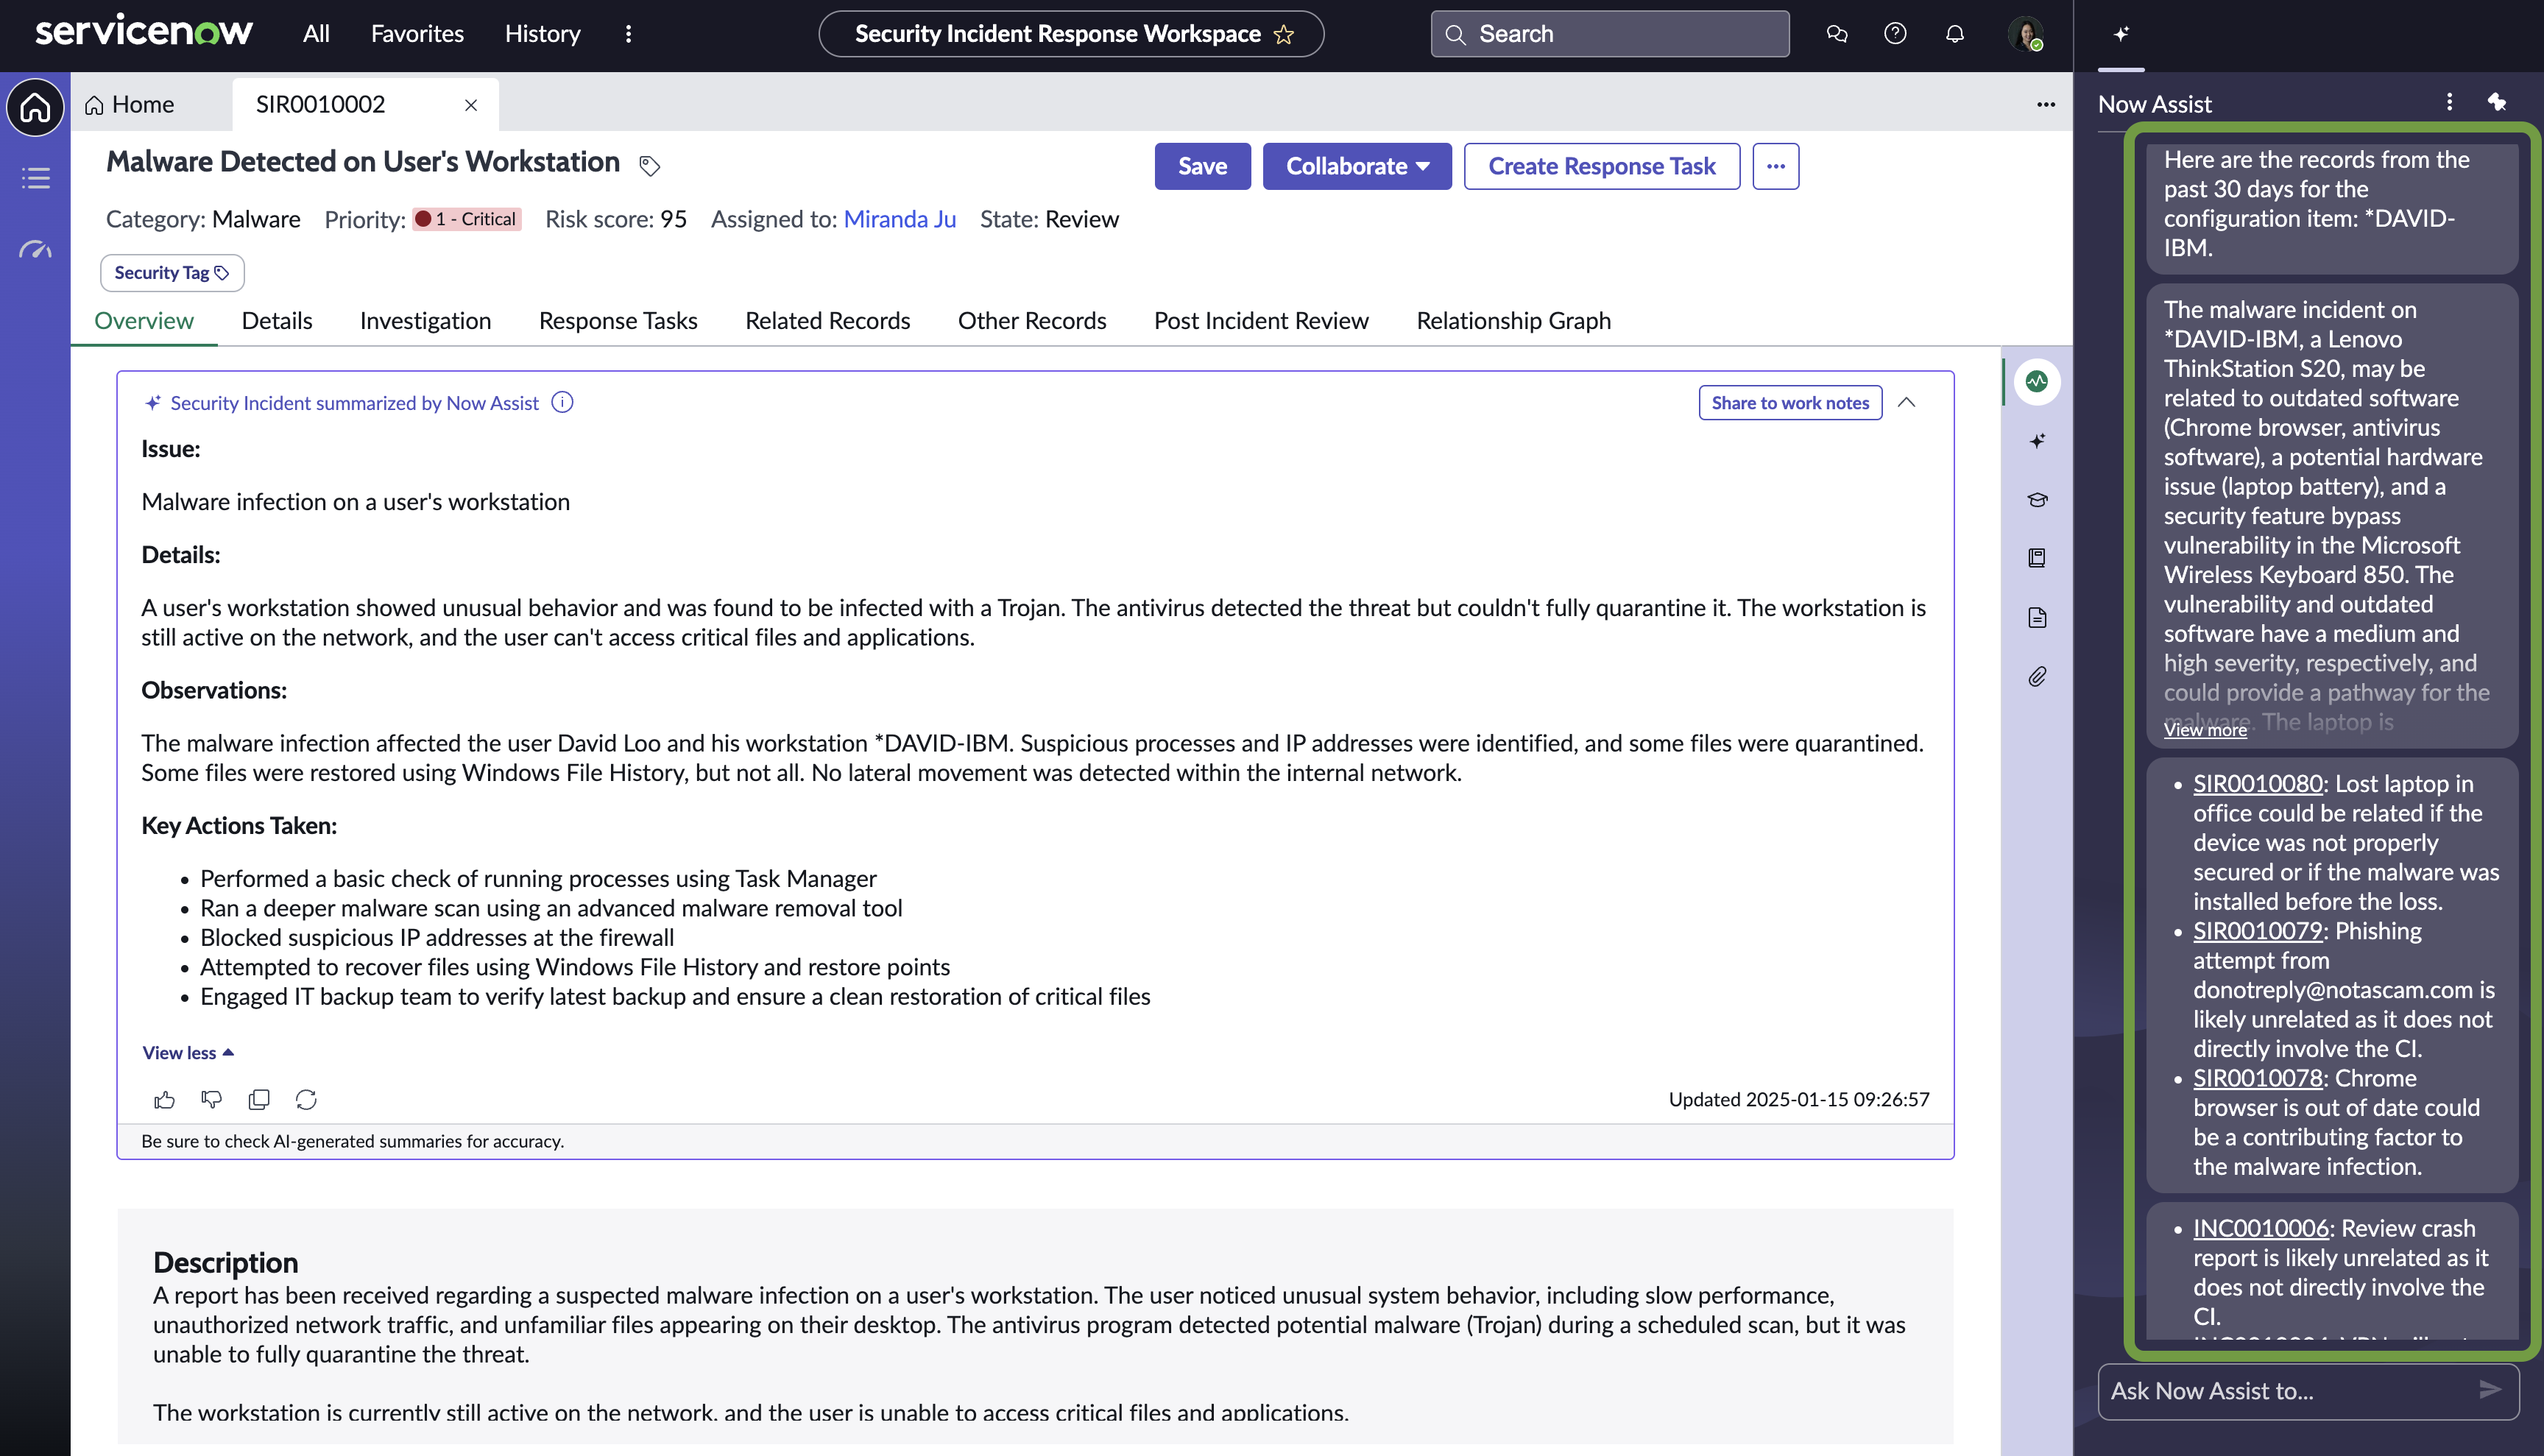Image resolution: width=2544 pixels, height=1456 pixels.
Task: Expand the Collaborate dropdown
Action: point(1357,166)
